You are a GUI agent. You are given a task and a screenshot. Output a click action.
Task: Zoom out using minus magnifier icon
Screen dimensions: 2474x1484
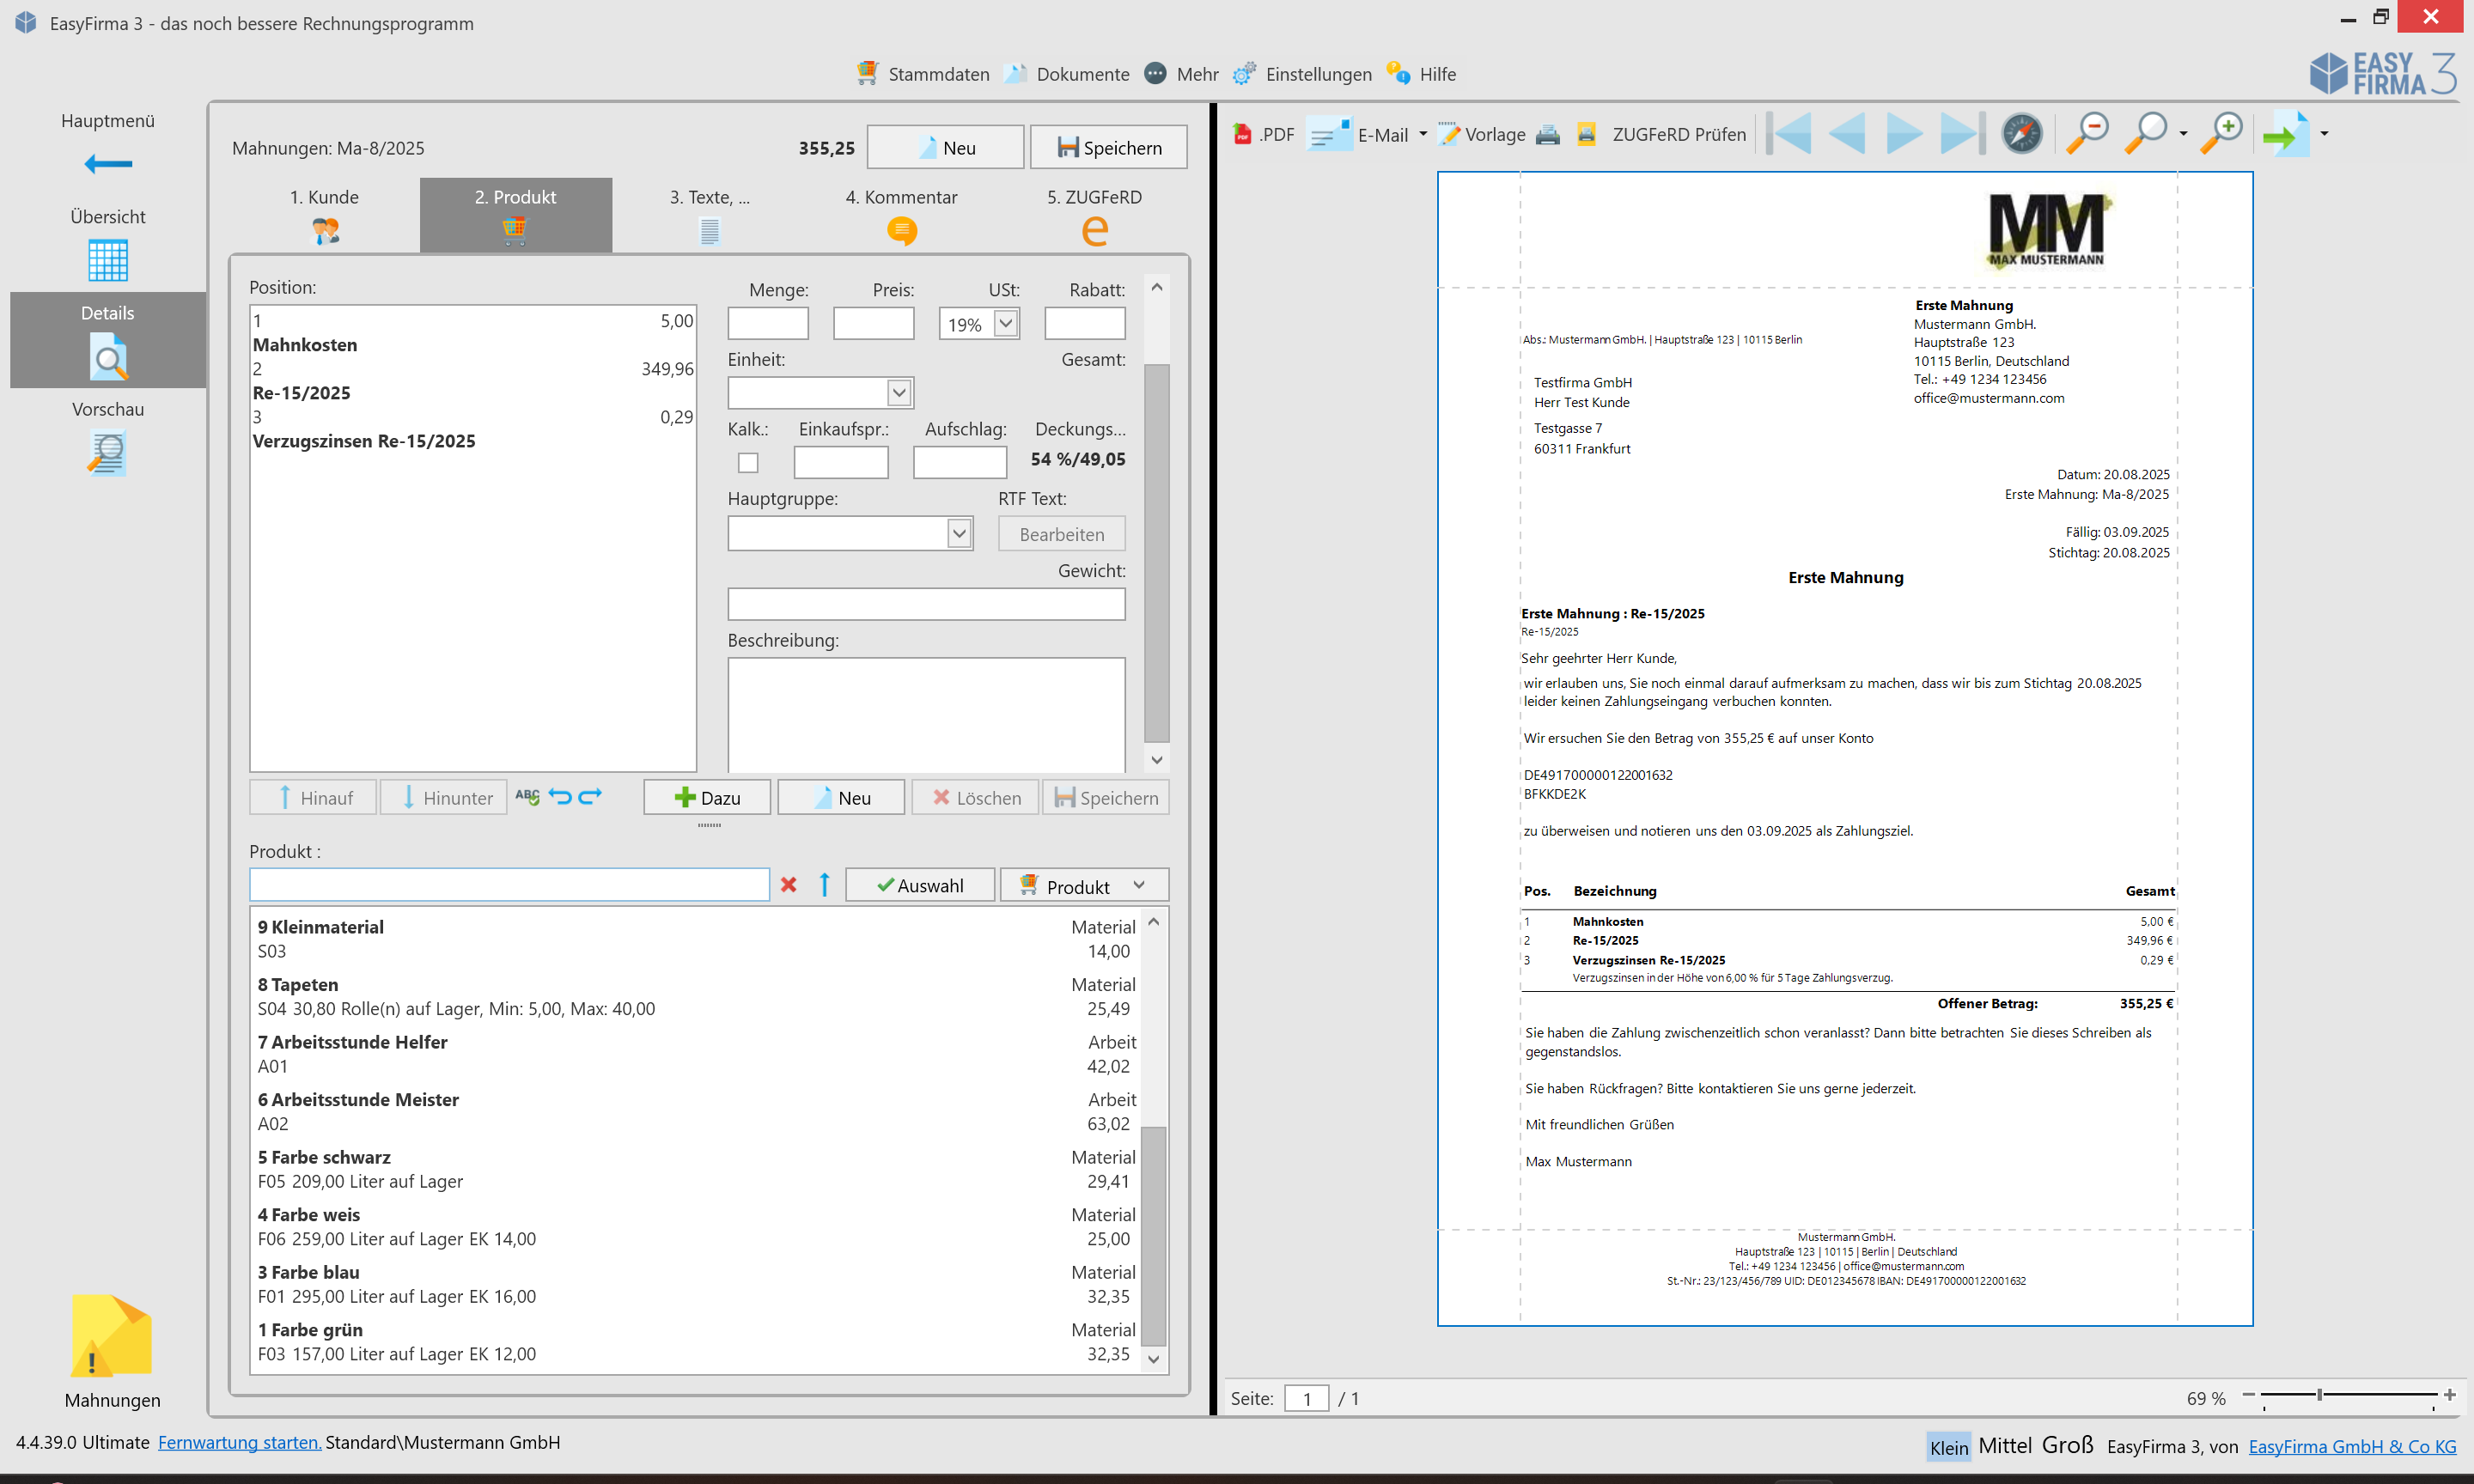point(2087,134)
